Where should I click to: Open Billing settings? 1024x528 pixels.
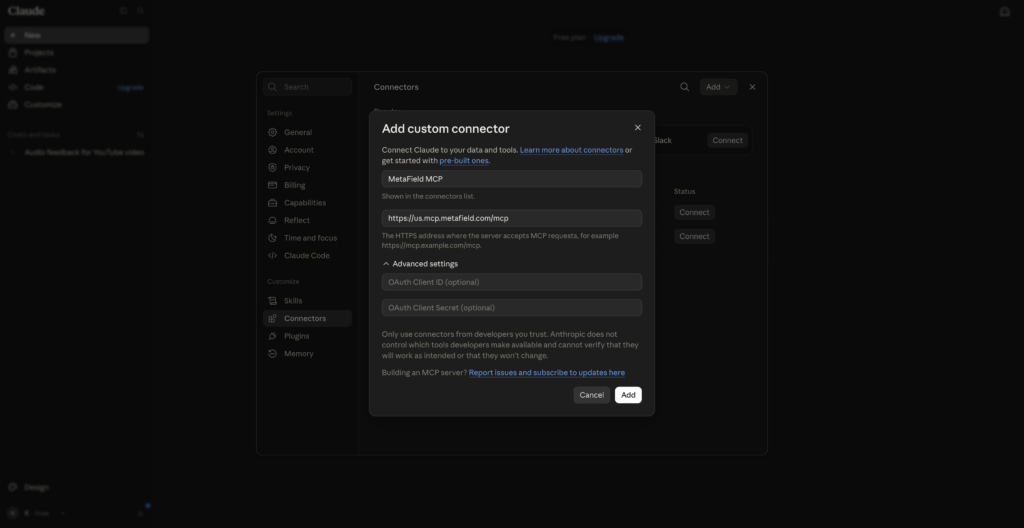(307, 185)
